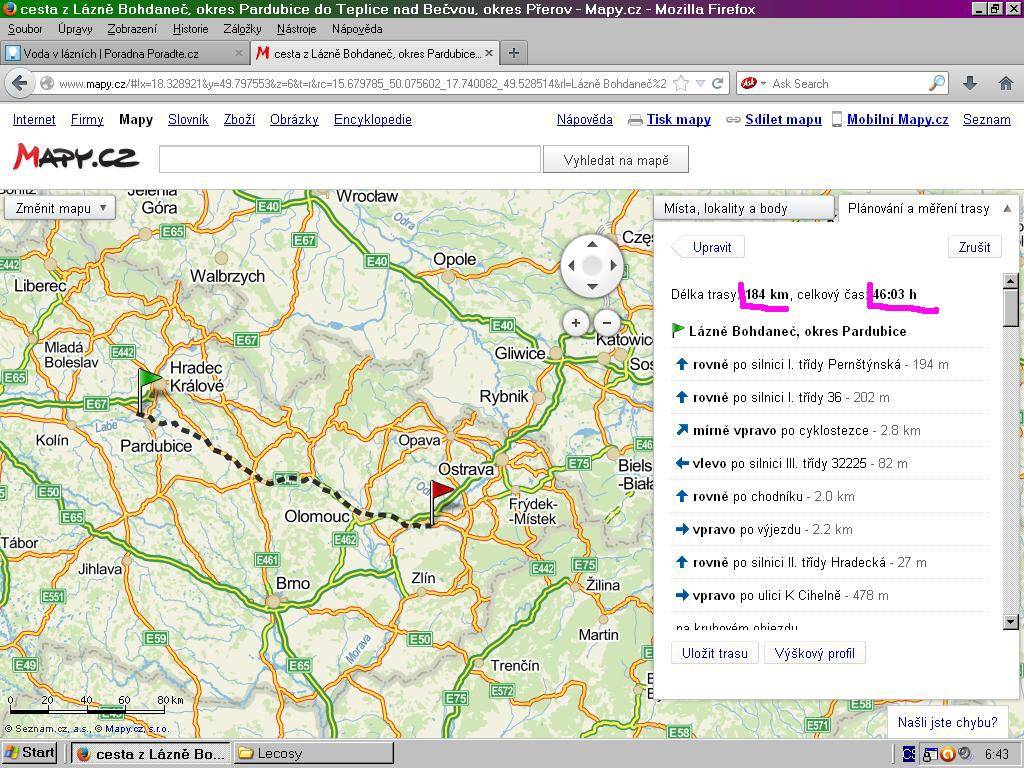Switch to Voda v lázních tab
Viewport: 1024px width, 768px height.
pos(125,53)
